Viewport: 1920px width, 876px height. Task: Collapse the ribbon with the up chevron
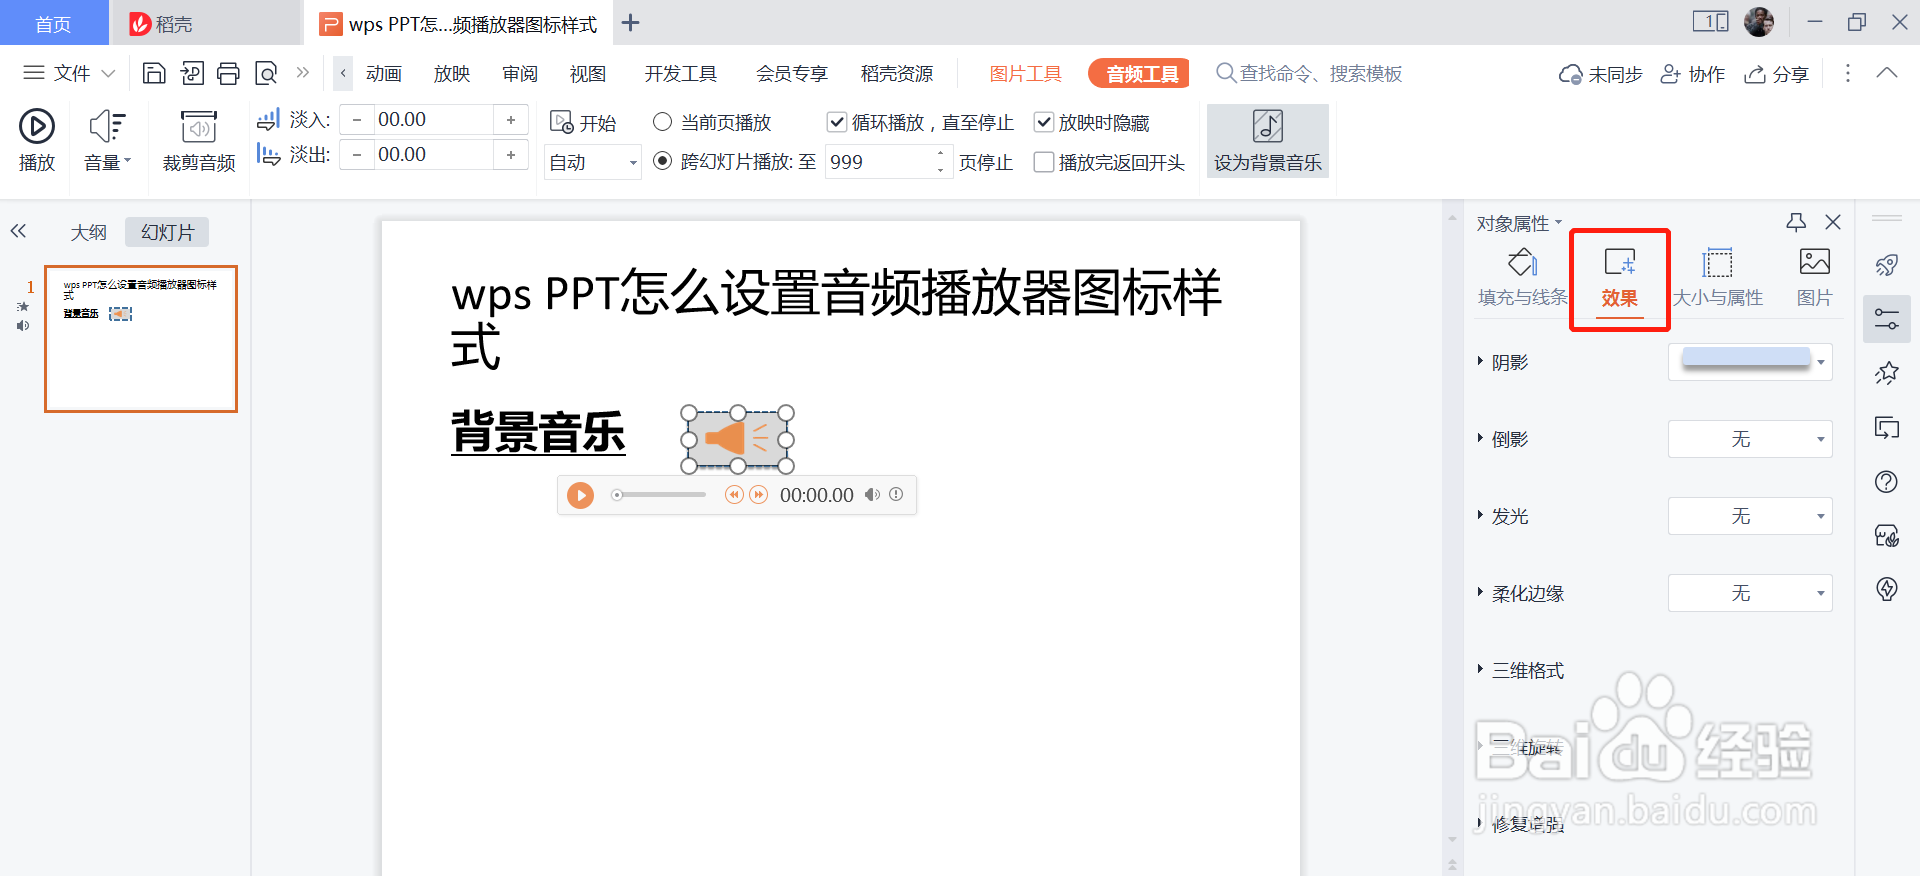pyautogui.click(x=1887, y=73)
